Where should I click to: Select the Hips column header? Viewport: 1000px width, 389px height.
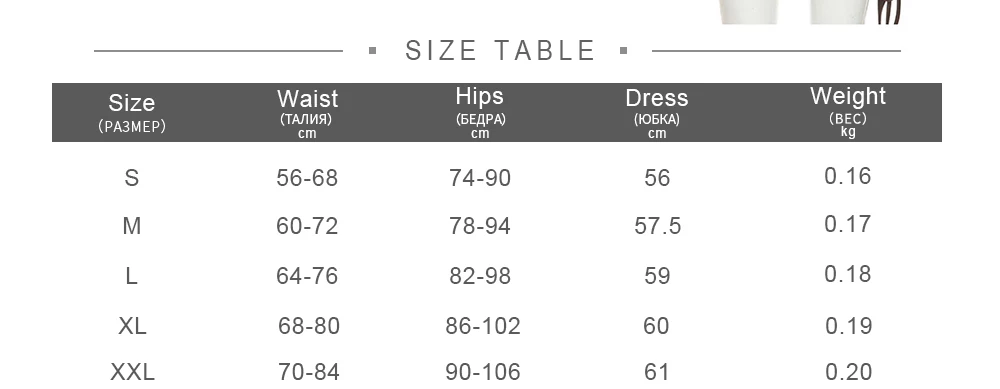click(x=480, y=111)
